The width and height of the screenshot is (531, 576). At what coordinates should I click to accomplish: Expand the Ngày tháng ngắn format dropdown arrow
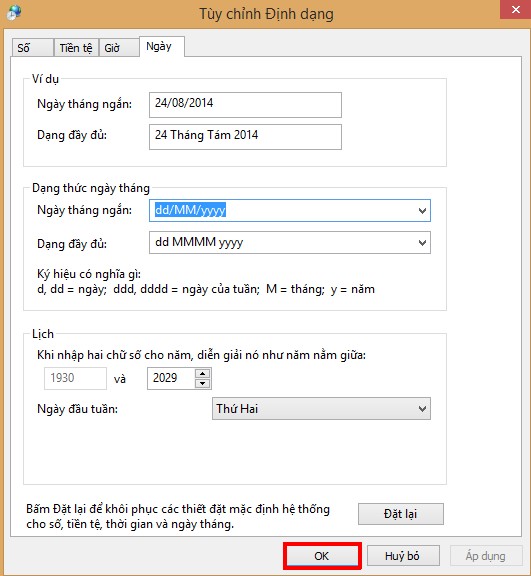point(422,210)
